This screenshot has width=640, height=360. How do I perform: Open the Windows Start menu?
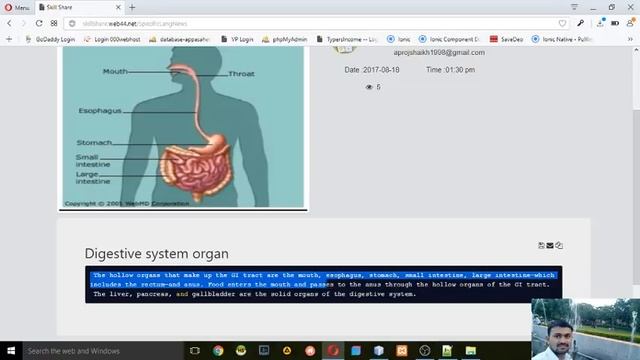tap(11, 351)
